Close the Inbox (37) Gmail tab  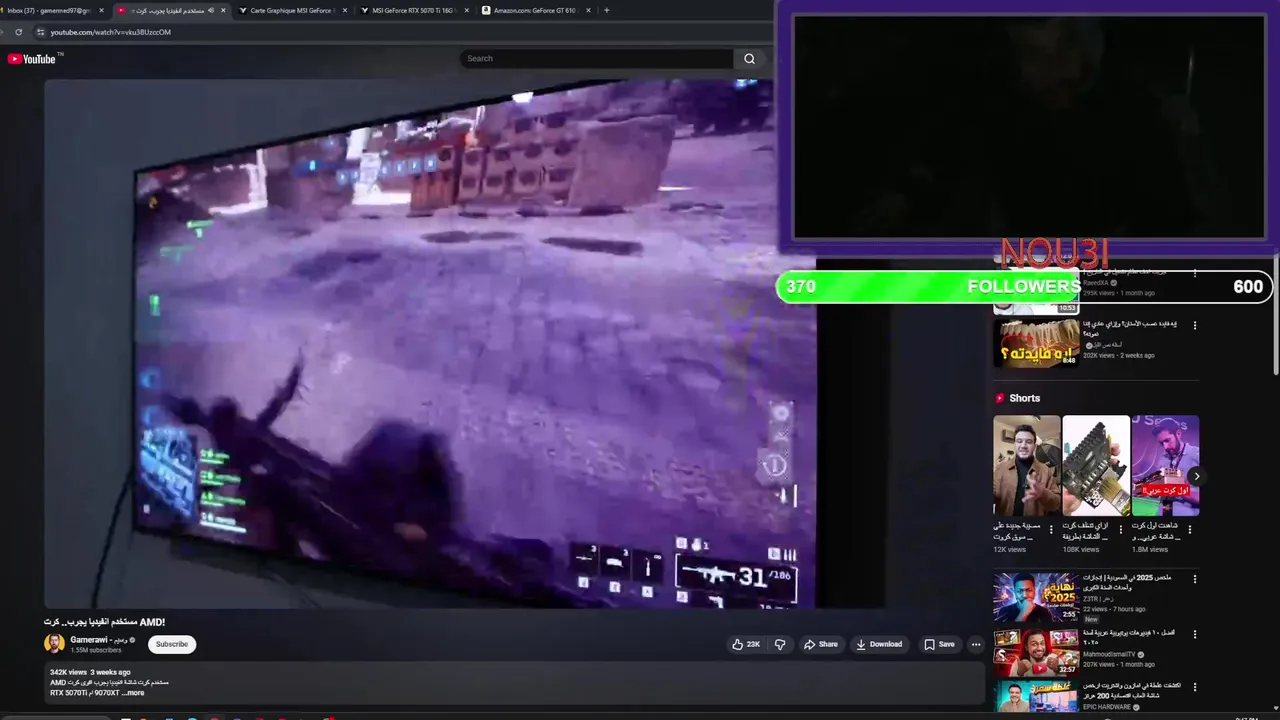(101, 10)
